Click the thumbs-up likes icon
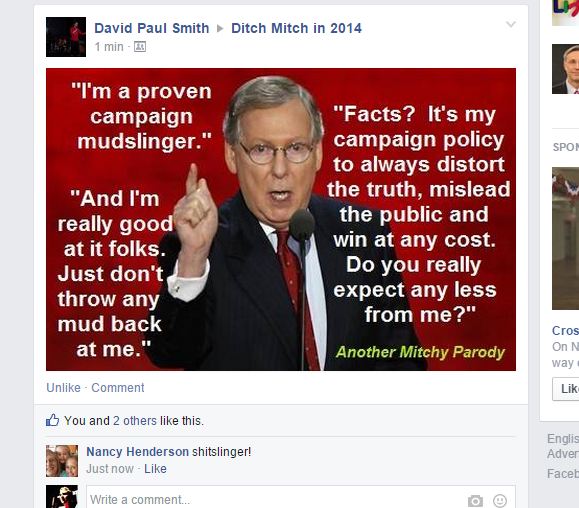Screen dimensions: 579x508 click(52, 420)
